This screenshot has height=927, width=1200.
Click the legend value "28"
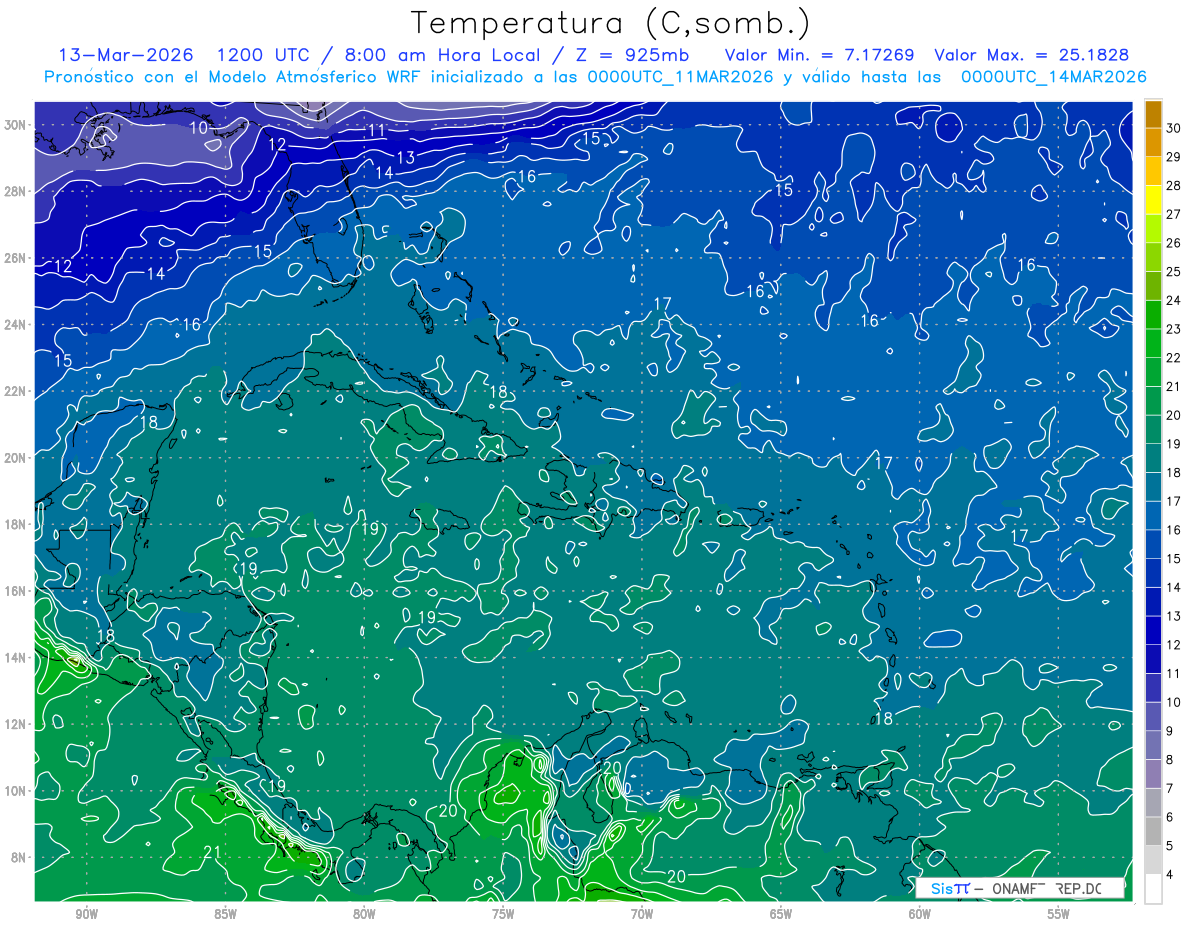pyautogui.click(x=1174, y=186)
